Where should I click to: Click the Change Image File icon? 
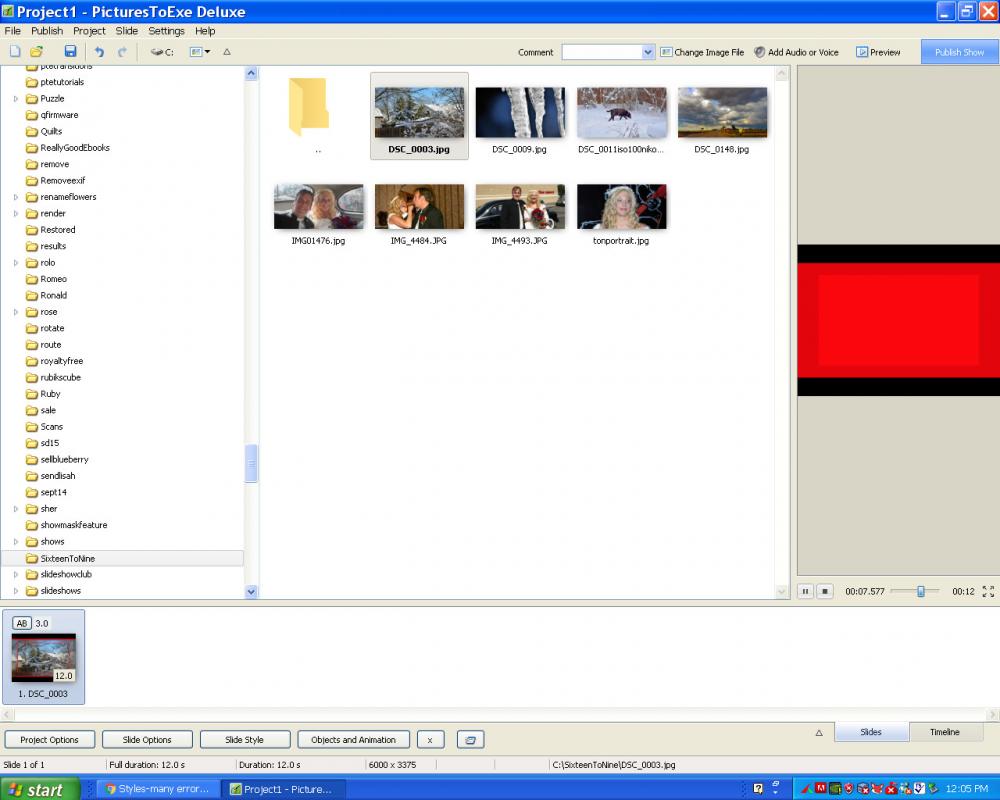(x=666, y=52)
